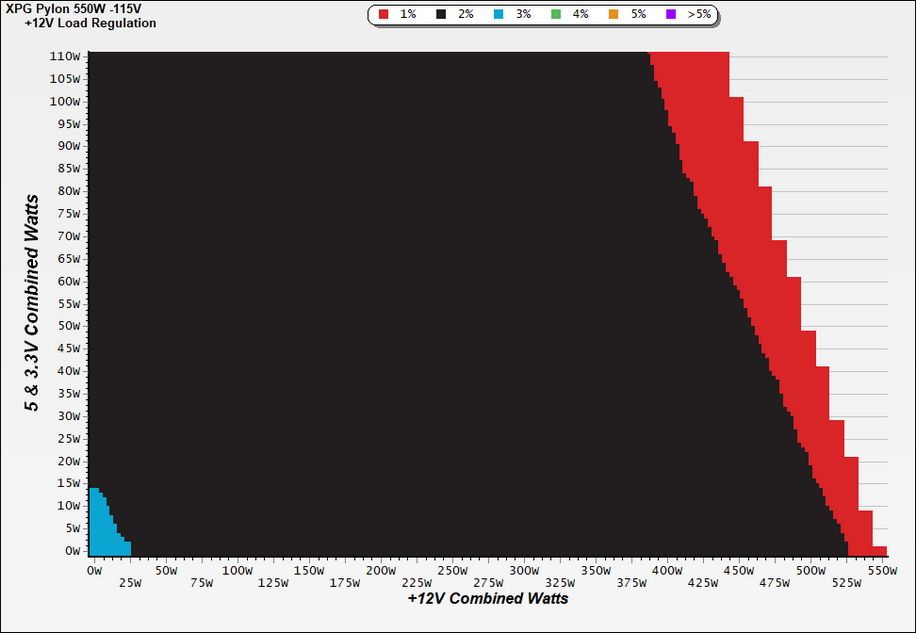Click the 110W y-axis label
Viewport: 916px width, 633px height.
click(65, 57)
